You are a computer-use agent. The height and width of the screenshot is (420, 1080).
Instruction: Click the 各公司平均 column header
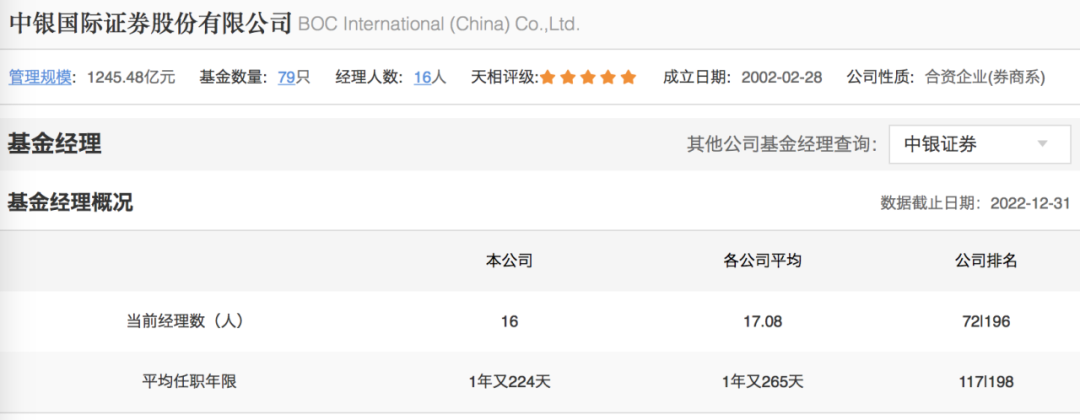(762, 261)
